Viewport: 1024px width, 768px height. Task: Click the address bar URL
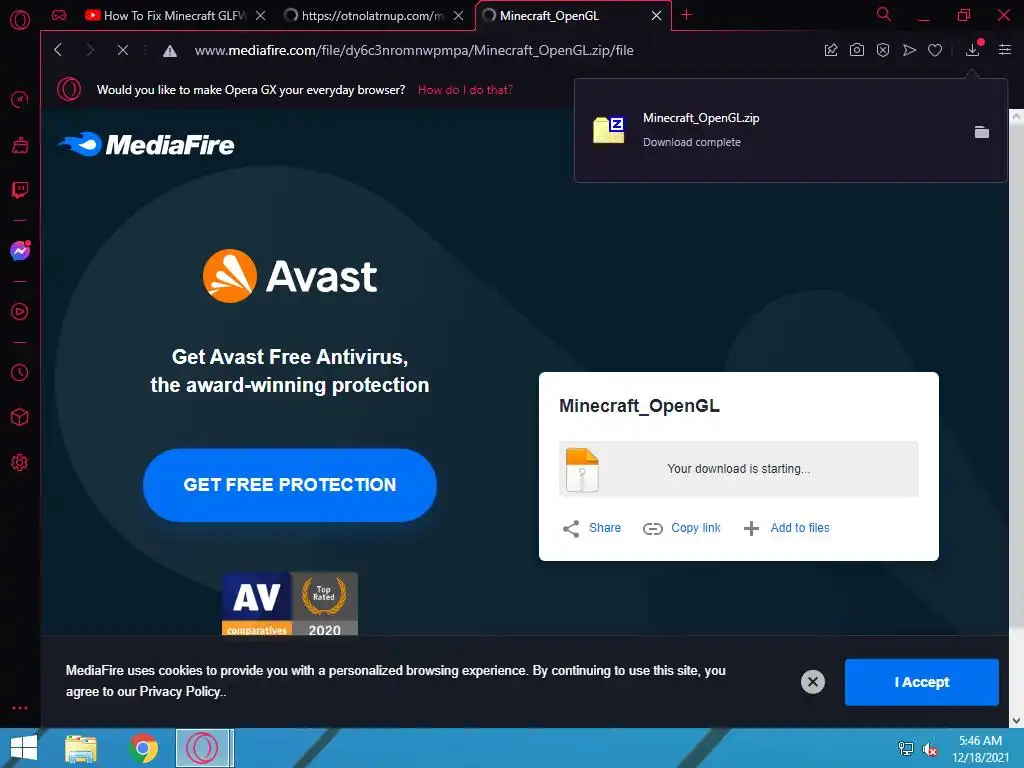point(414,50)
